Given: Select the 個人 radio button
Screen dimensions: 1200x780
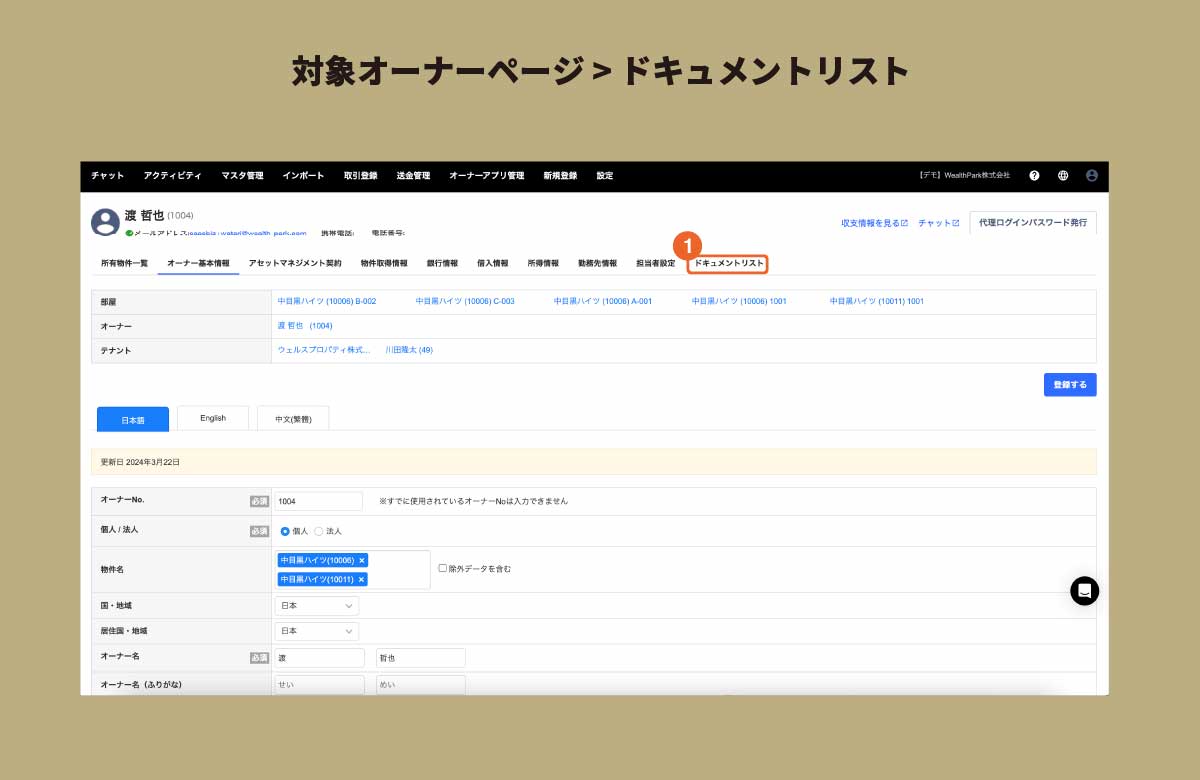Looking at the screenshot, I should coord(285,531).
